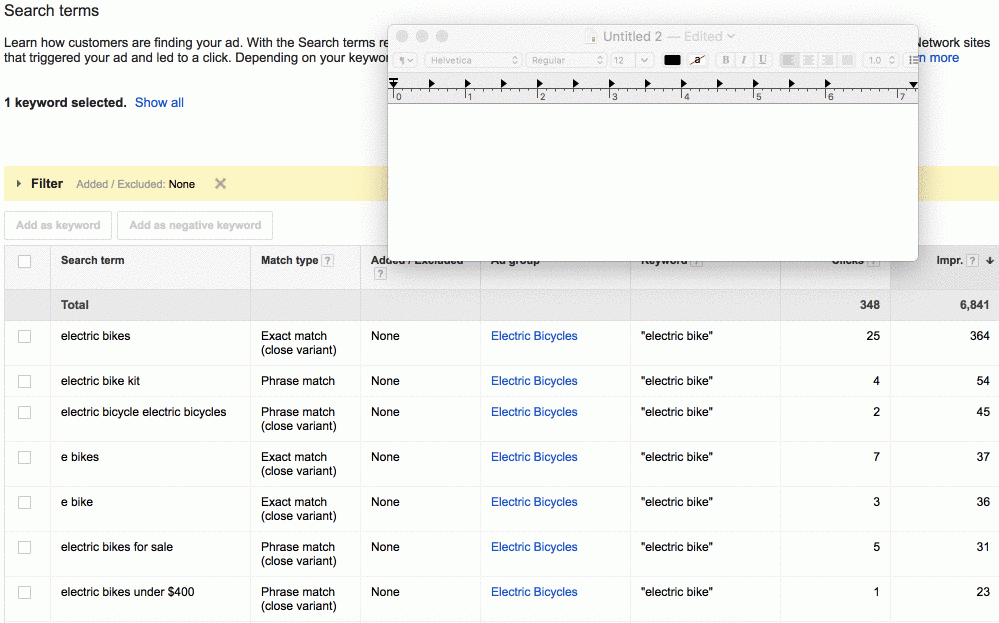Click the 'e bike' search term text

tap(76, 502)
